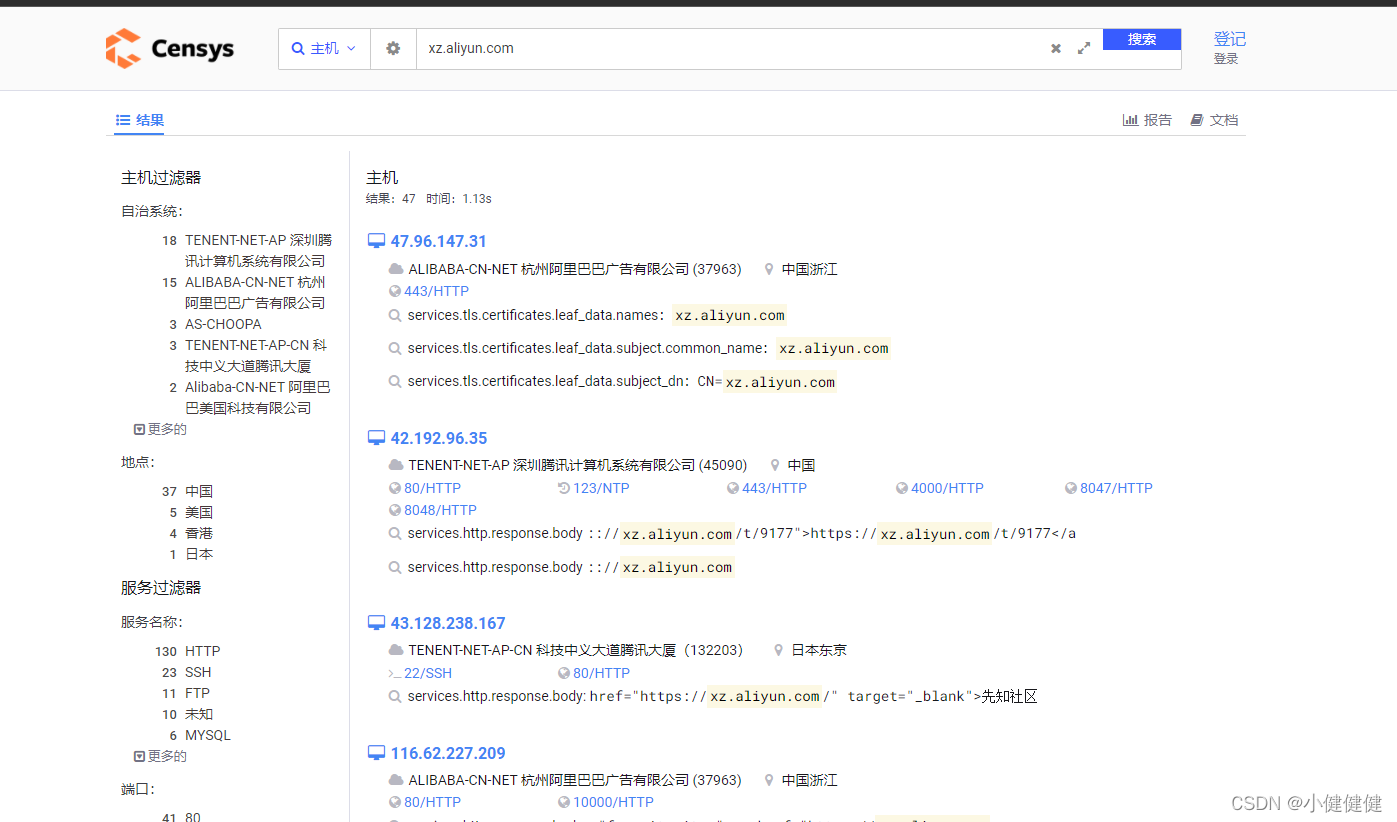Filter by AS-CHOOPA autonomous system
1397x822 pixels.
click(223, 324)
